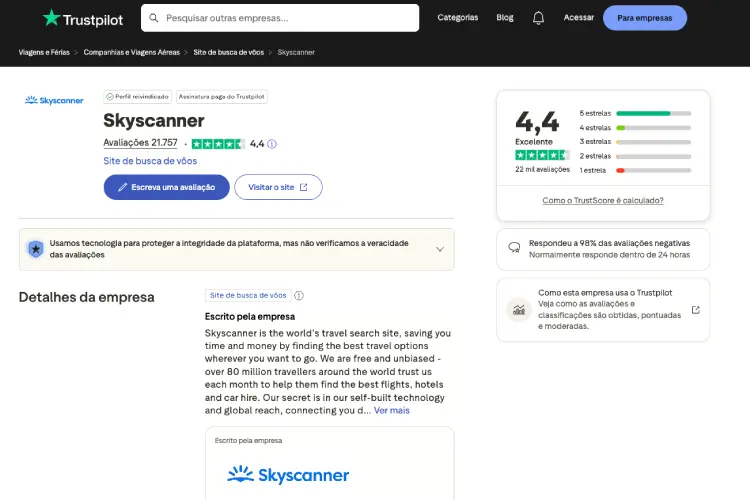
Task: Click the speech bubble reply icon
Action: point(514,247)
